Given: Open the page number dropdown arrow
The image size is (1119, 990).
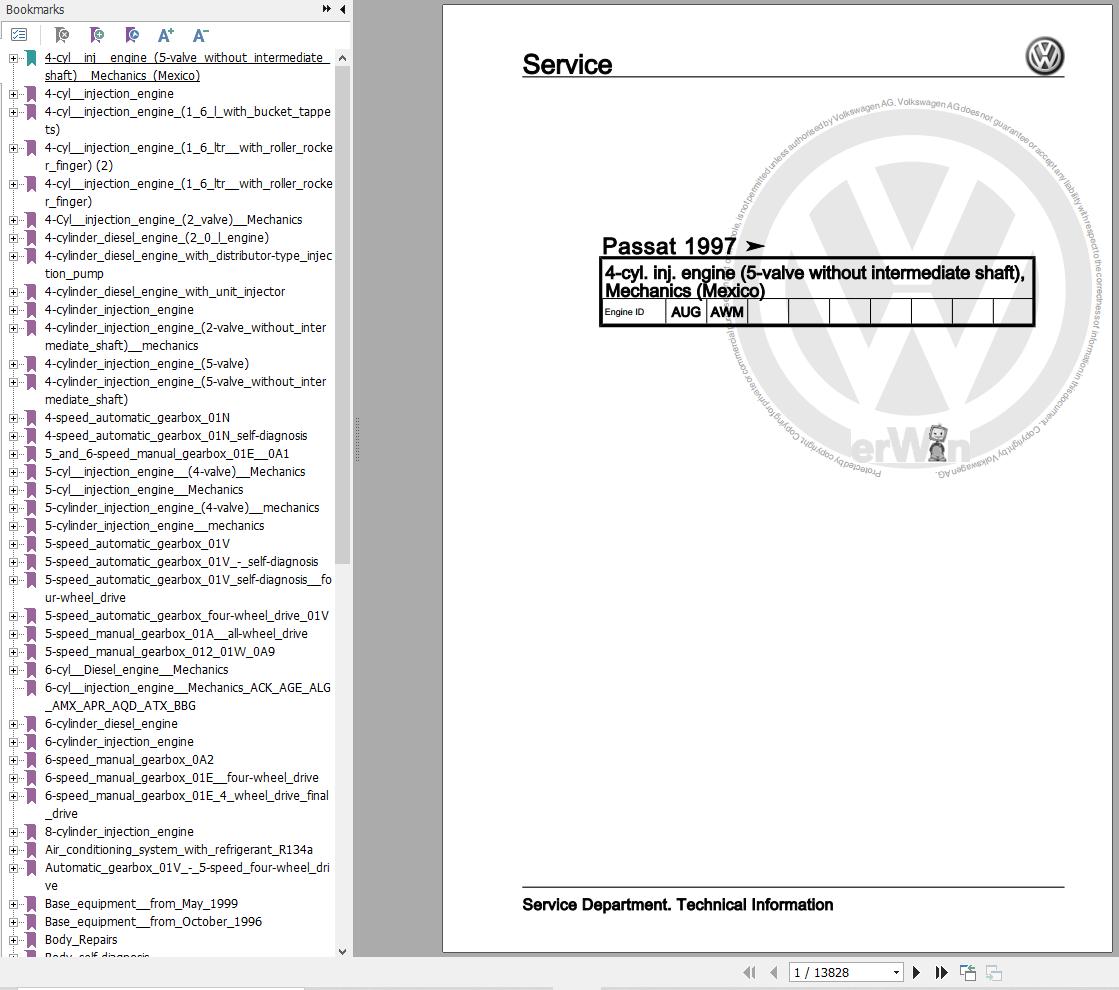Looking at the screenshot, I should click(x=897, y=971).
